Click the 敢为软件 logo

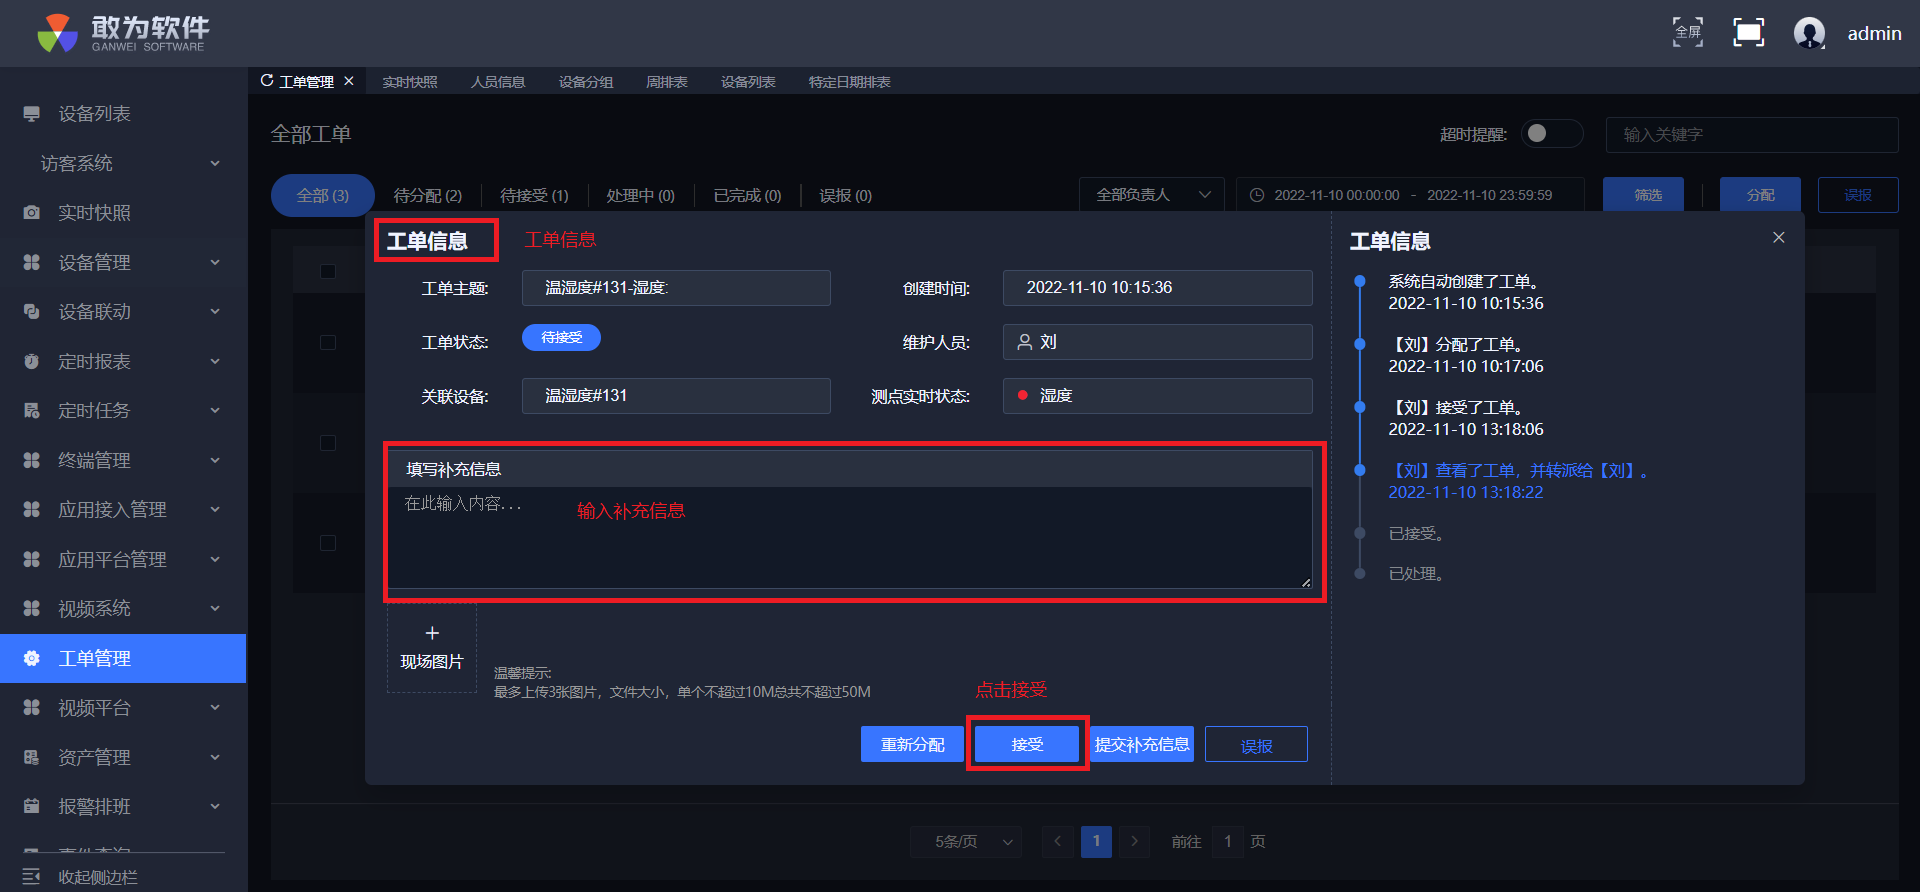pyautogui.click(x=122, y=33)
